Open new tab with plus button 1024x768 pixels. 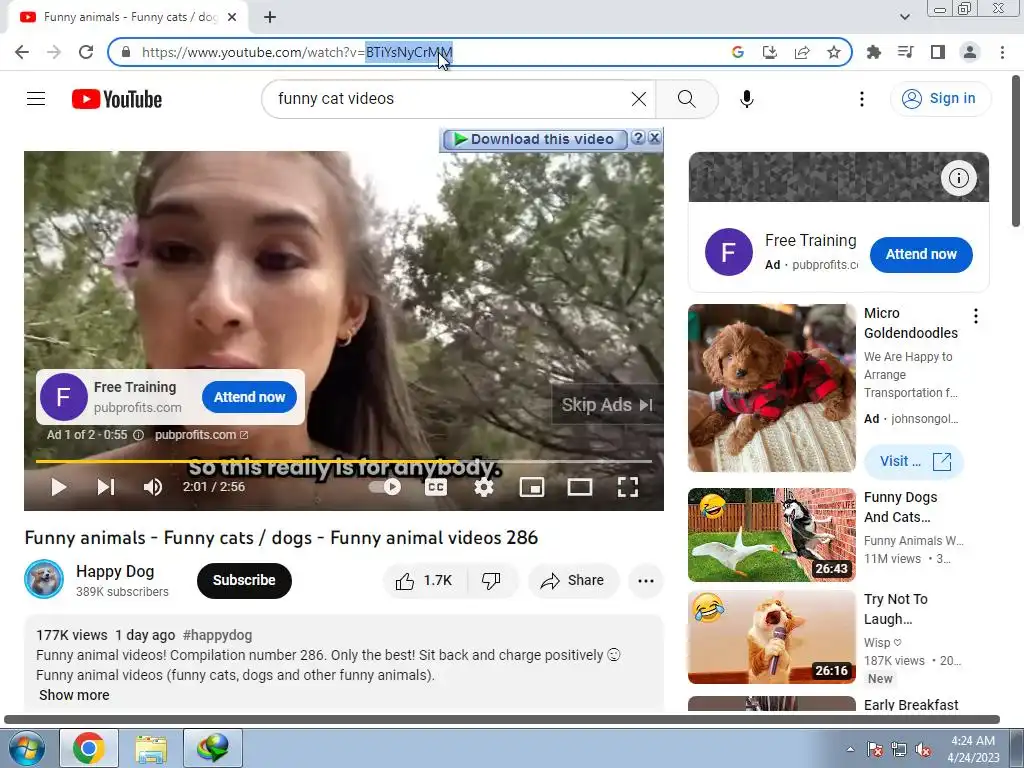[x=270, y=17]
